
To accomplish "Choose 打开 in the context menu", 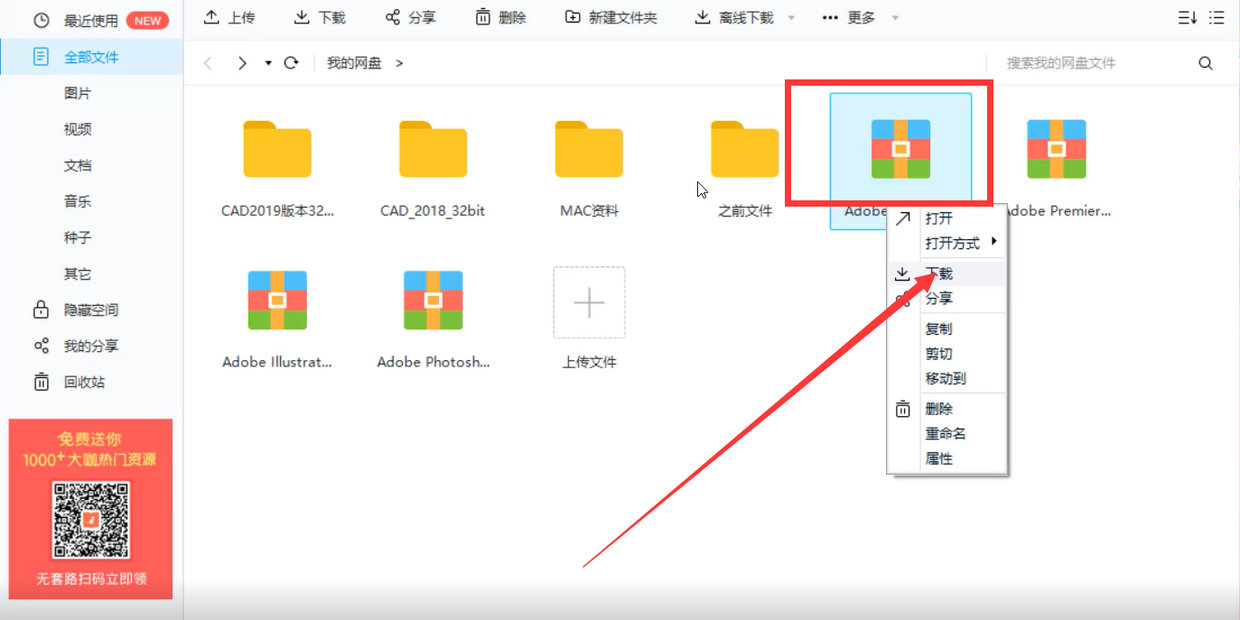I will [x=946, y=218].
